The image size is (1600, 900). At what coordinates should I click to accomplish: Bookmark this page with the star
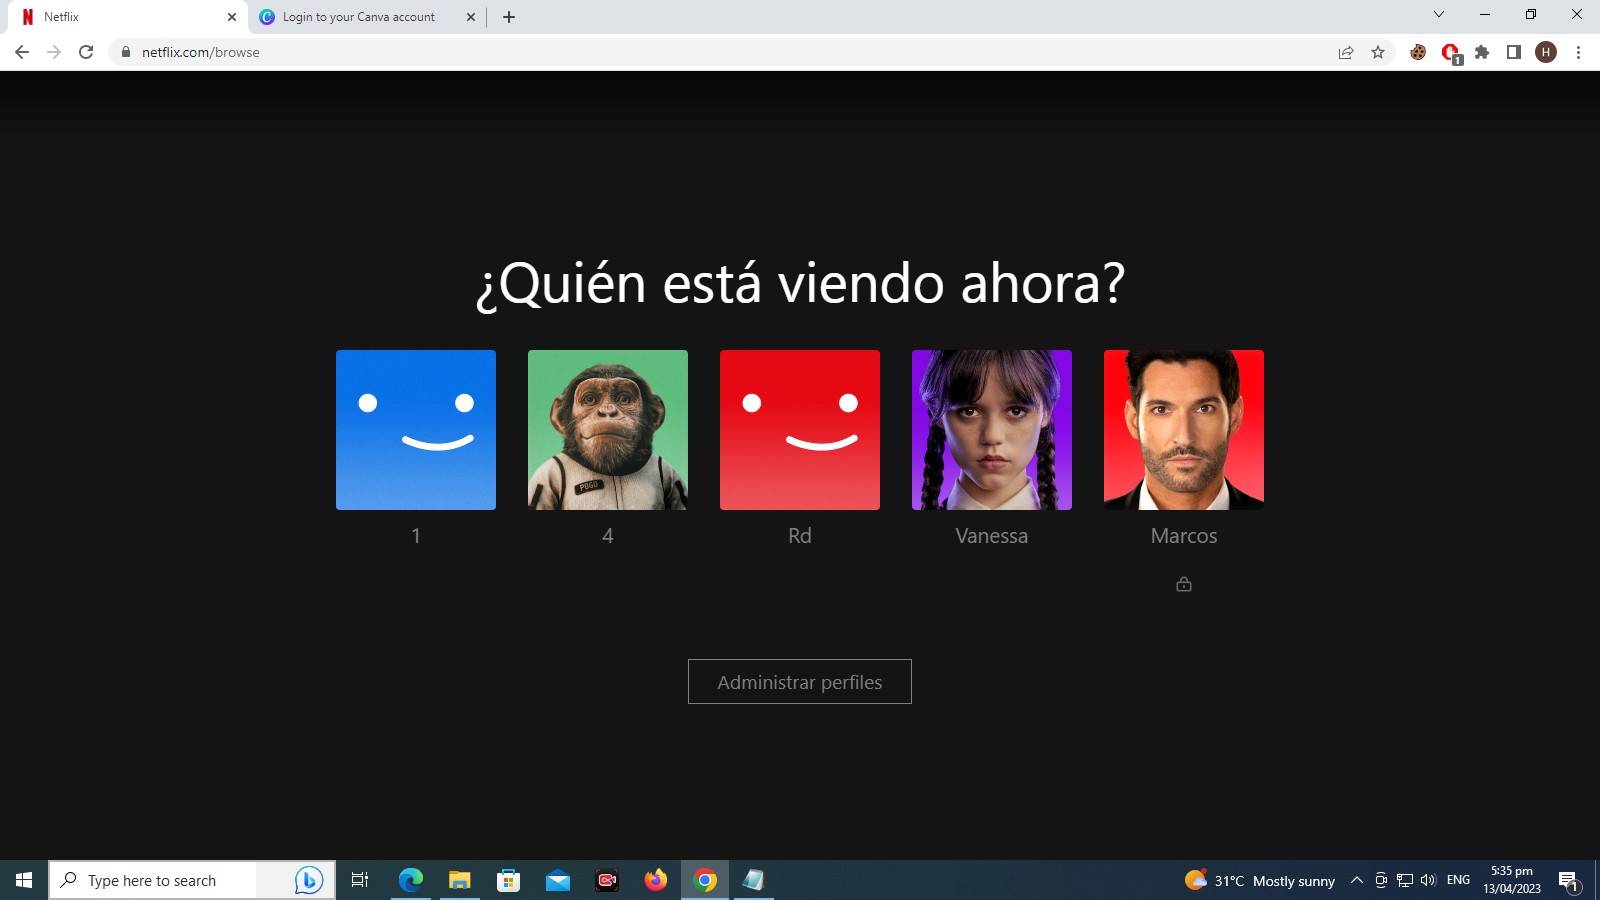point(1378,52)
